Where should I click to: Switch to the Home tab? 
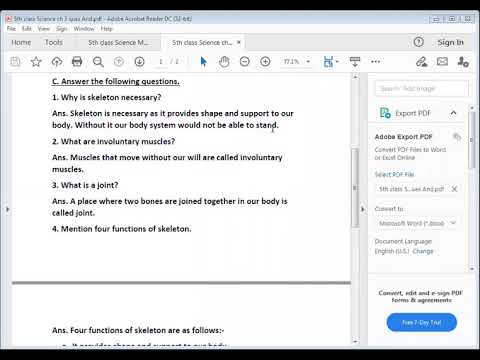pos(21,42)
